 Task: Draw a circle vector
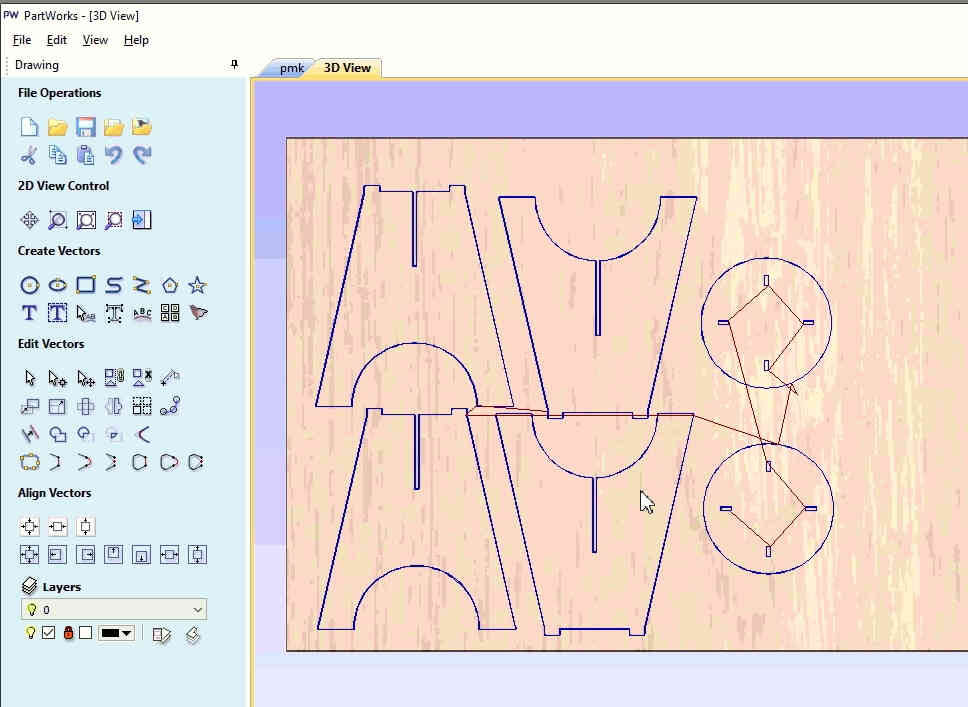coord(29,285)
